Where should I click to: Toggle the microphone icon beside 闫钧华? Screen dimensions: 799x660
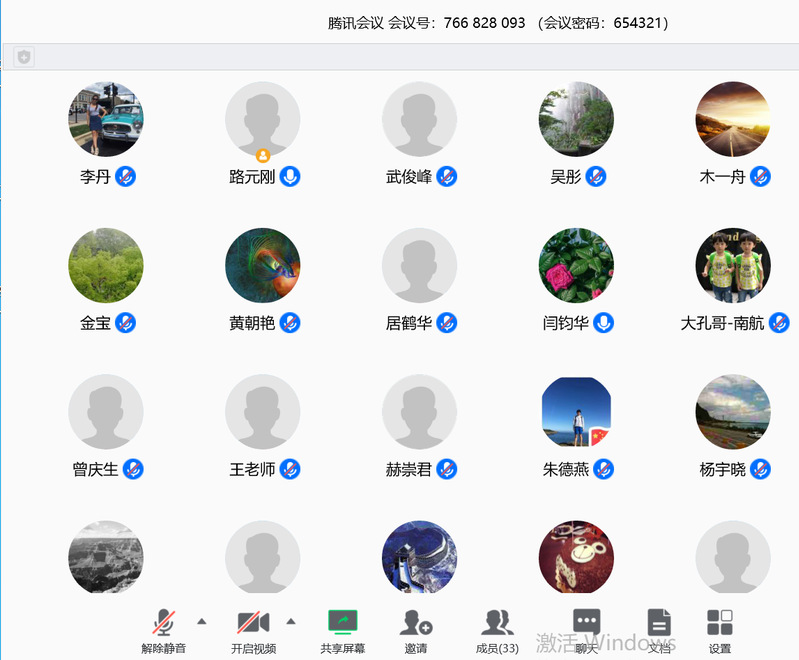point(603,323)
